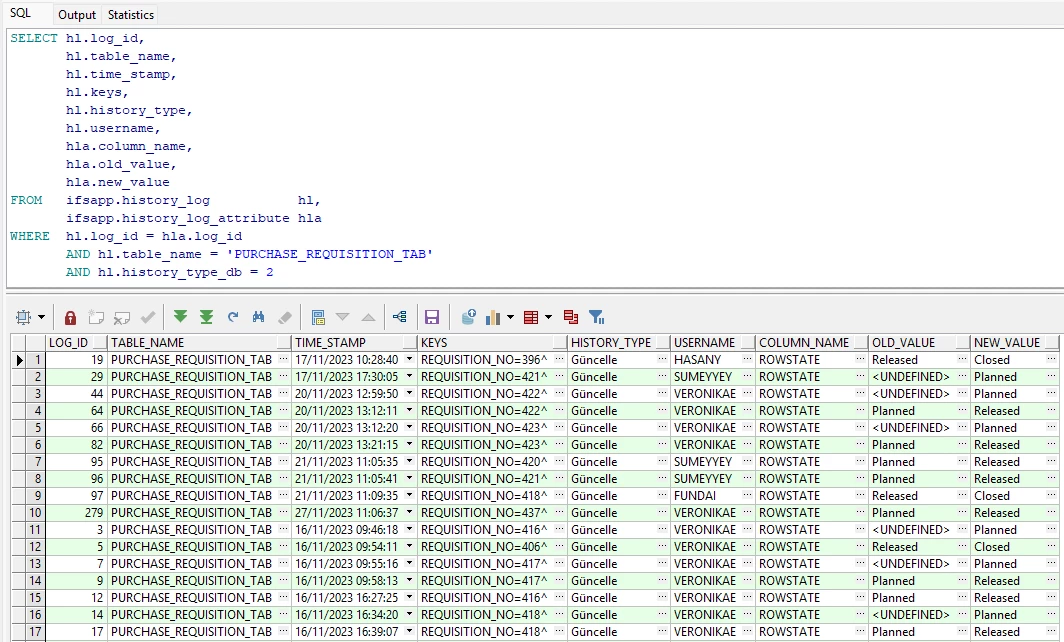The height and width of the screenshot is (642, 1064).
Task: Click the insert record toolbar icon
Action: tap(96, 318)
